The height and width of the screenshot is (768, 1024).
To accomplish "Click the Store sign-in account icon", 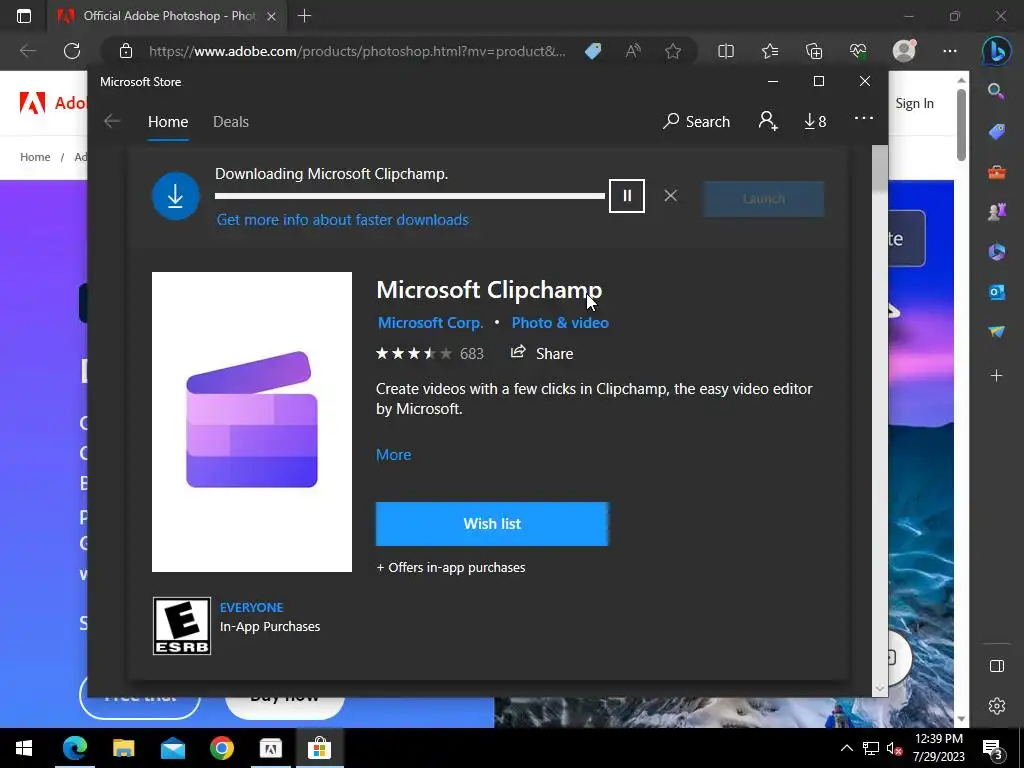I will point(768,121).
